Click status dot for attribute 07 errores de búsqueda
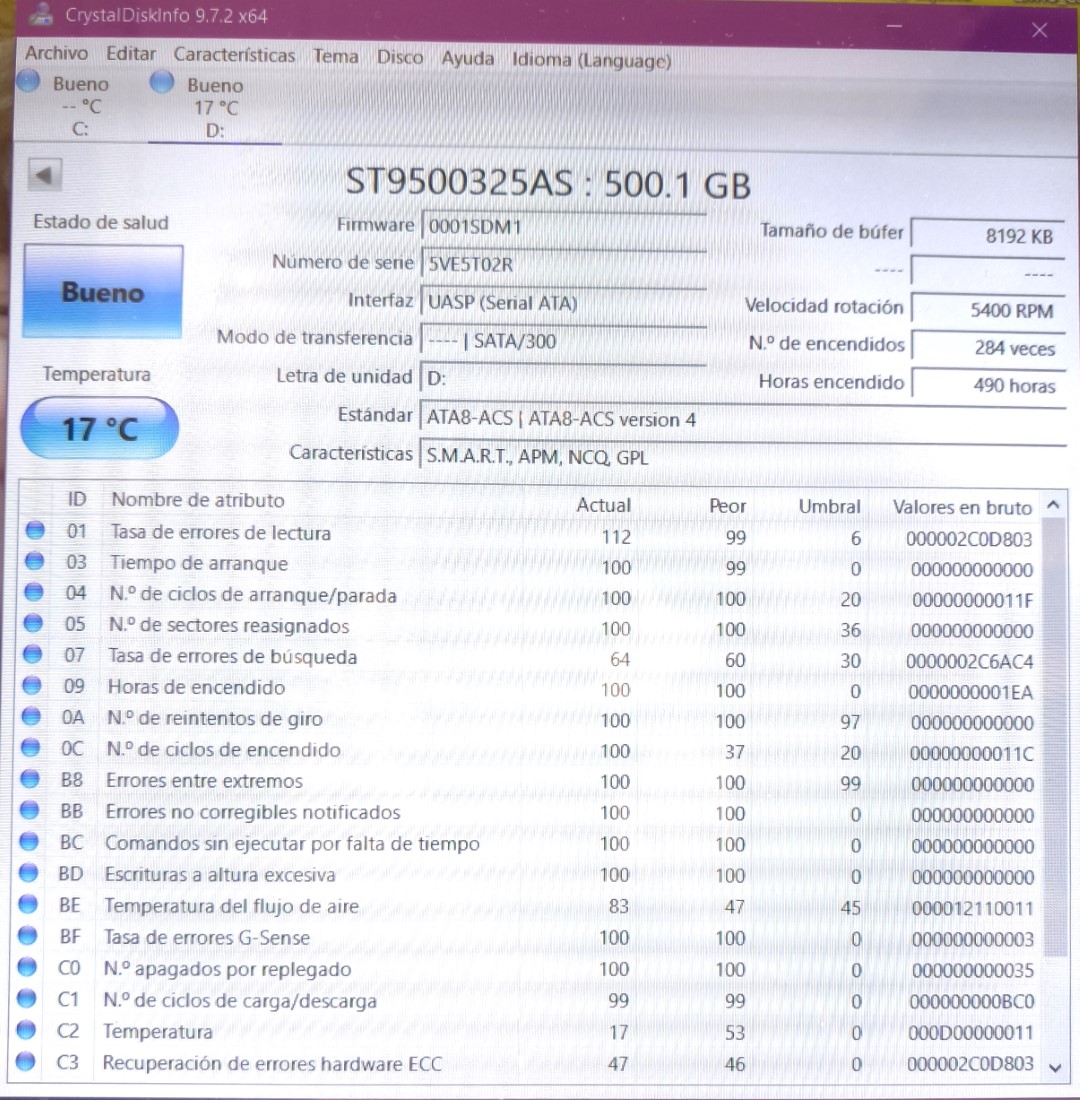1080x1100 pixels. pos(32,654)
